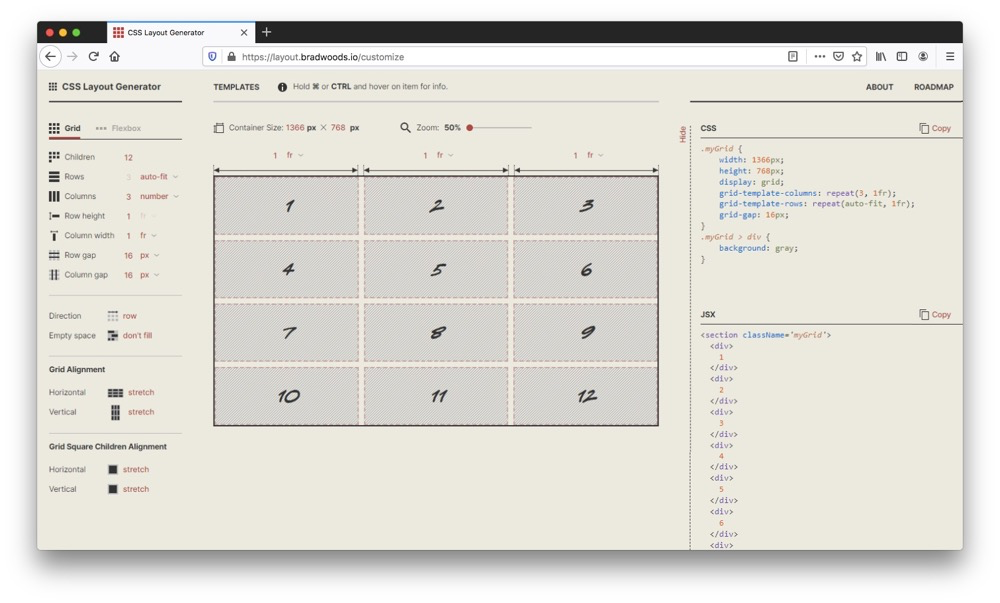
Task: Open Firefox account icon
Action: click(x=923, y=57)
